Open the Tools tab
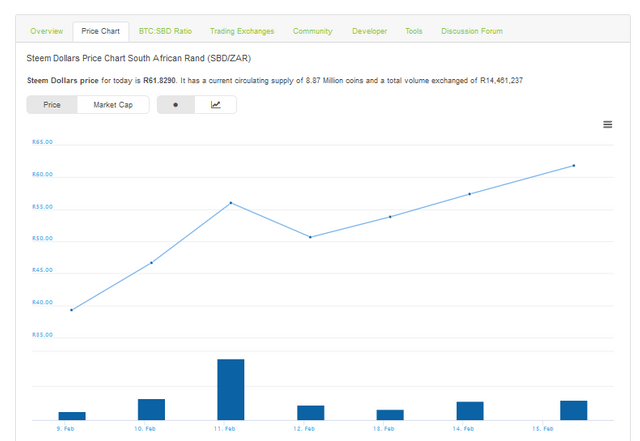 pos(413,31)
